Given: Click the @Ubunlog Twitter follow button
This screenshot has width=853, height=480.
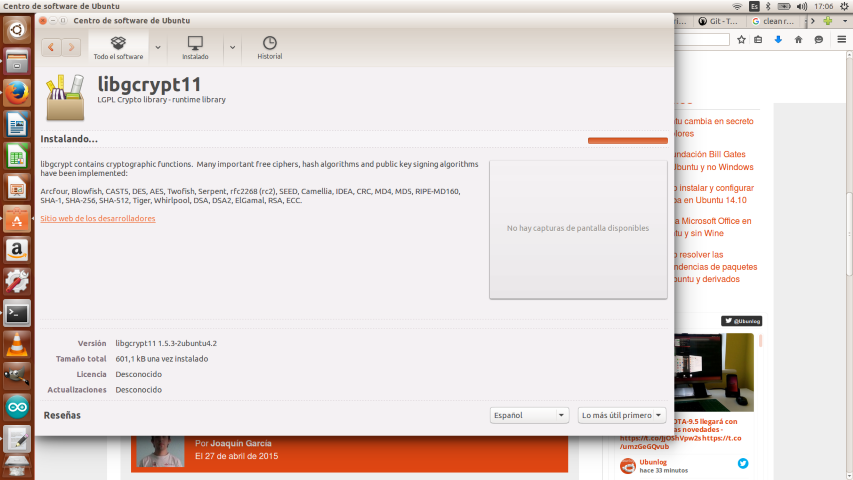Looking at the screenshot, I should (x=741, y=321).
